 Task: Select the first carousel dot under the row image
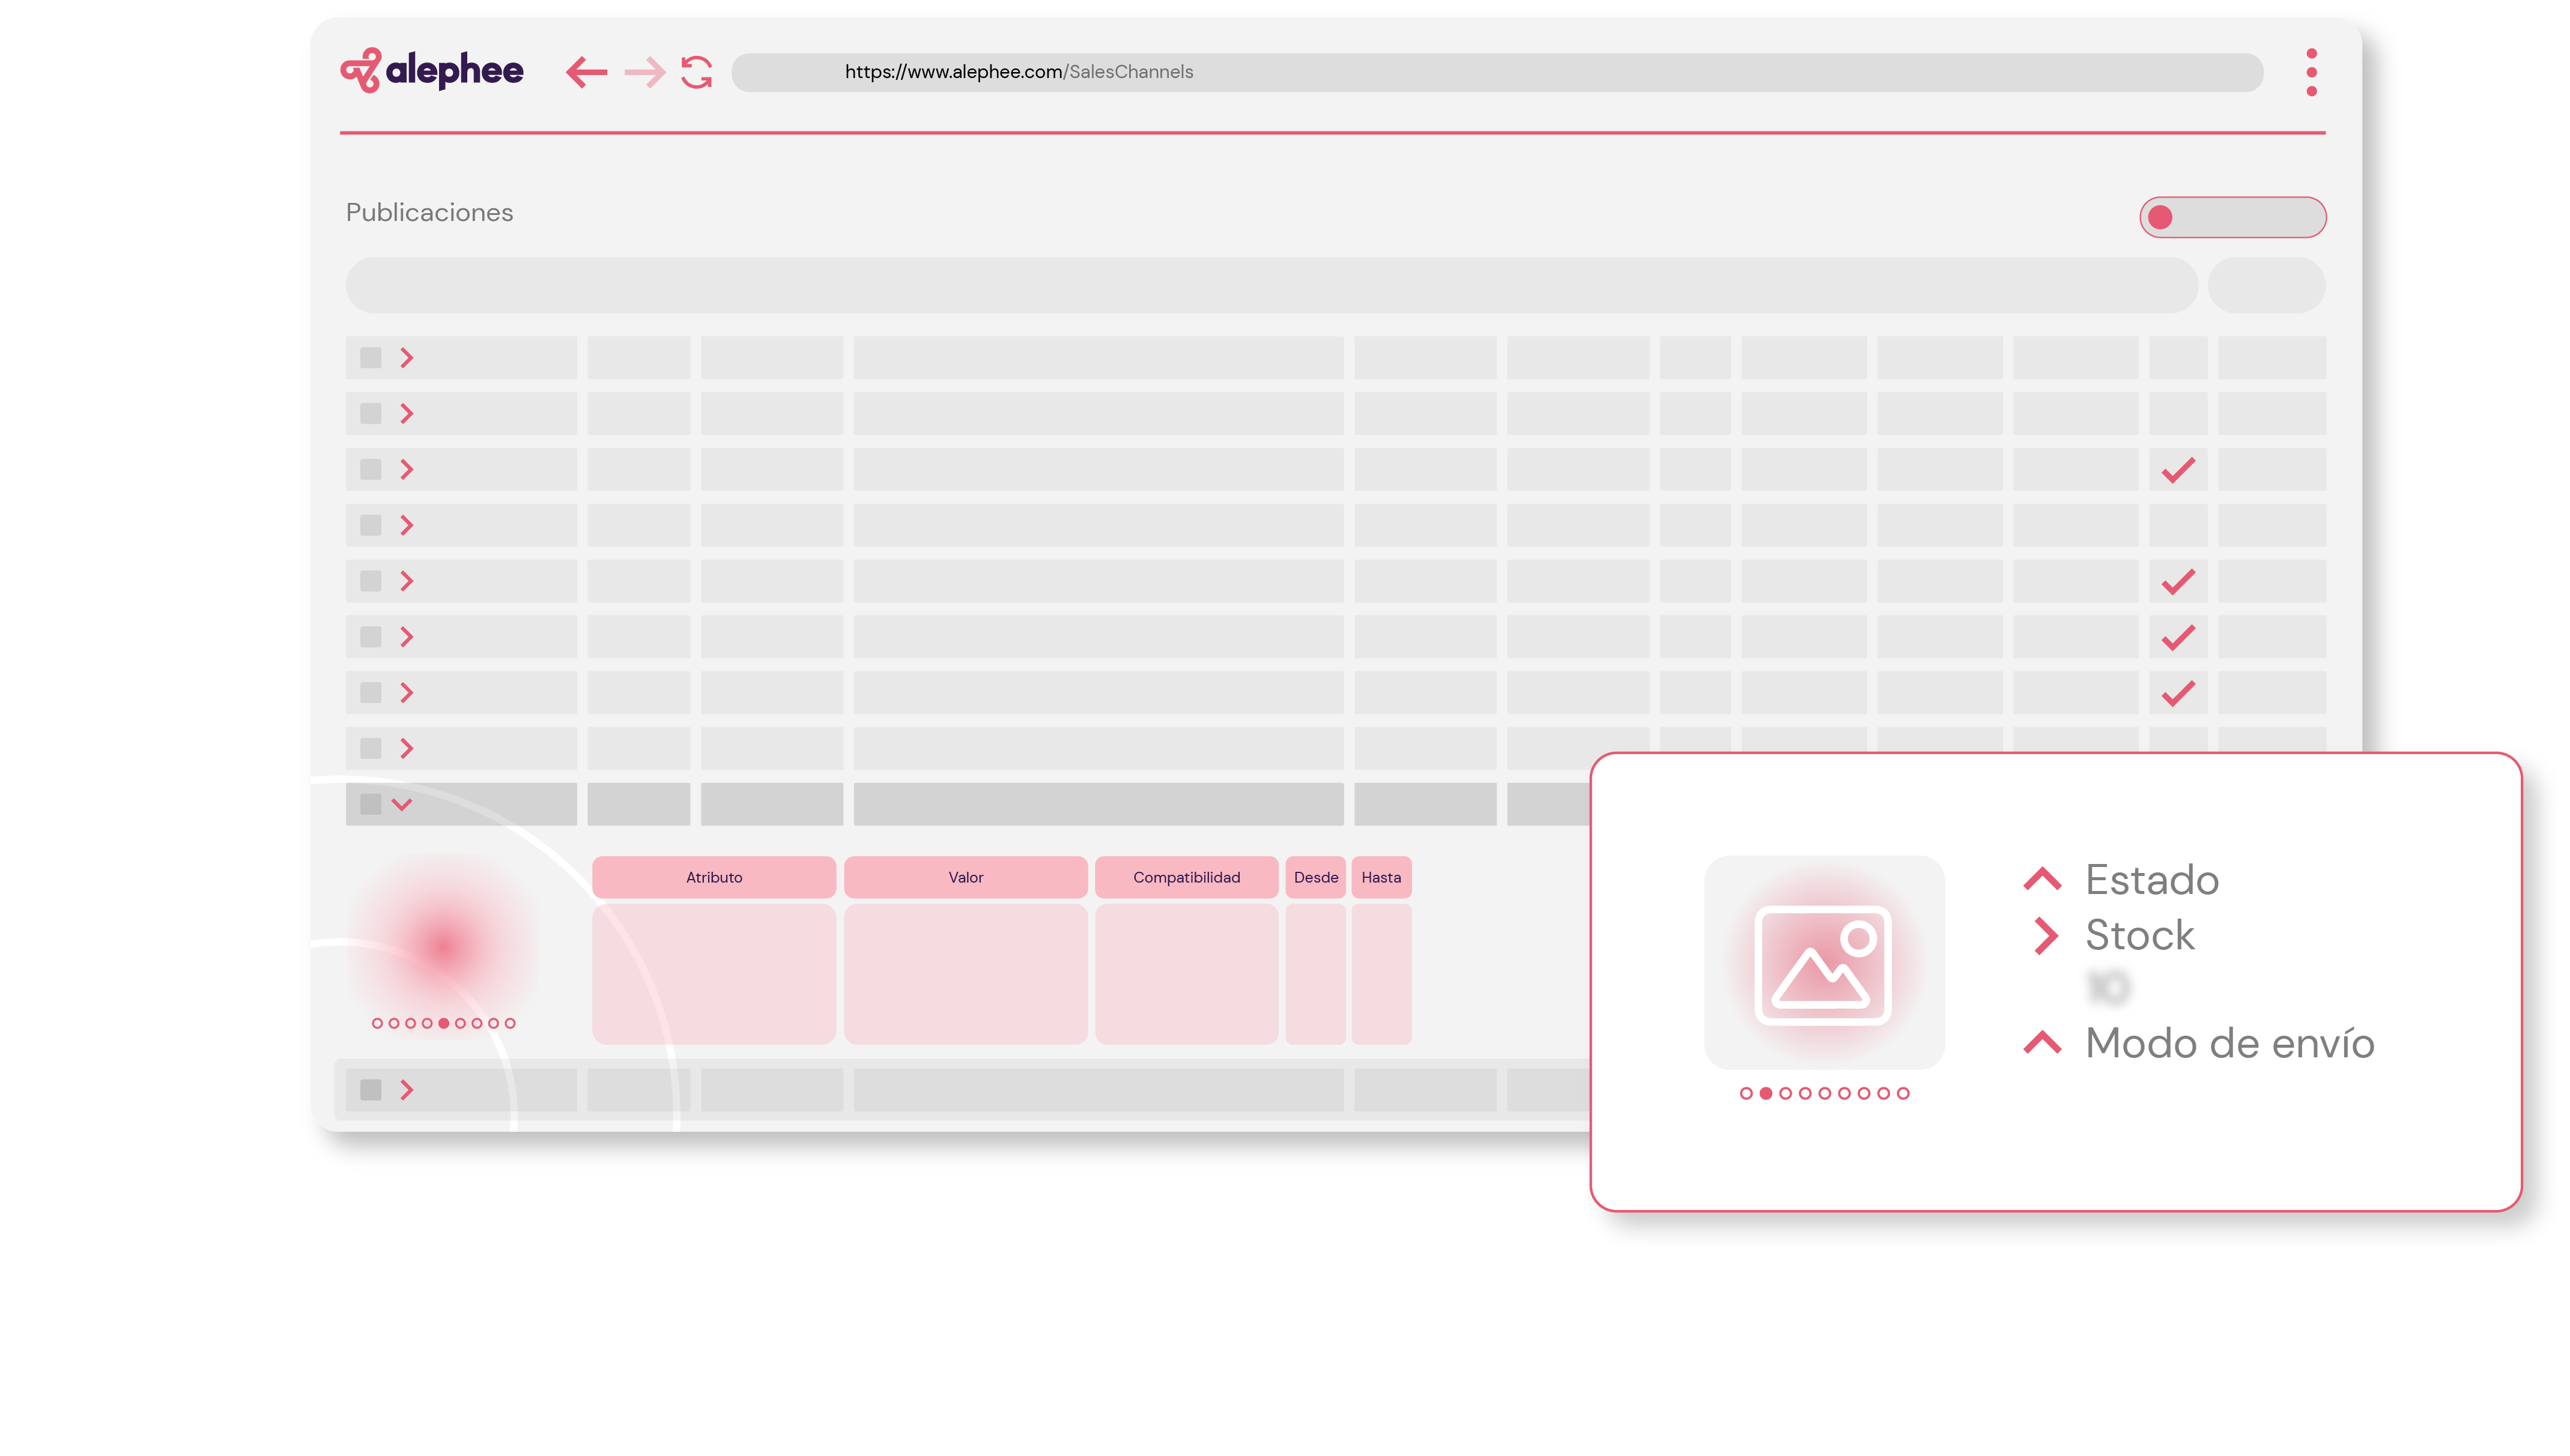tap(377, 1023)
